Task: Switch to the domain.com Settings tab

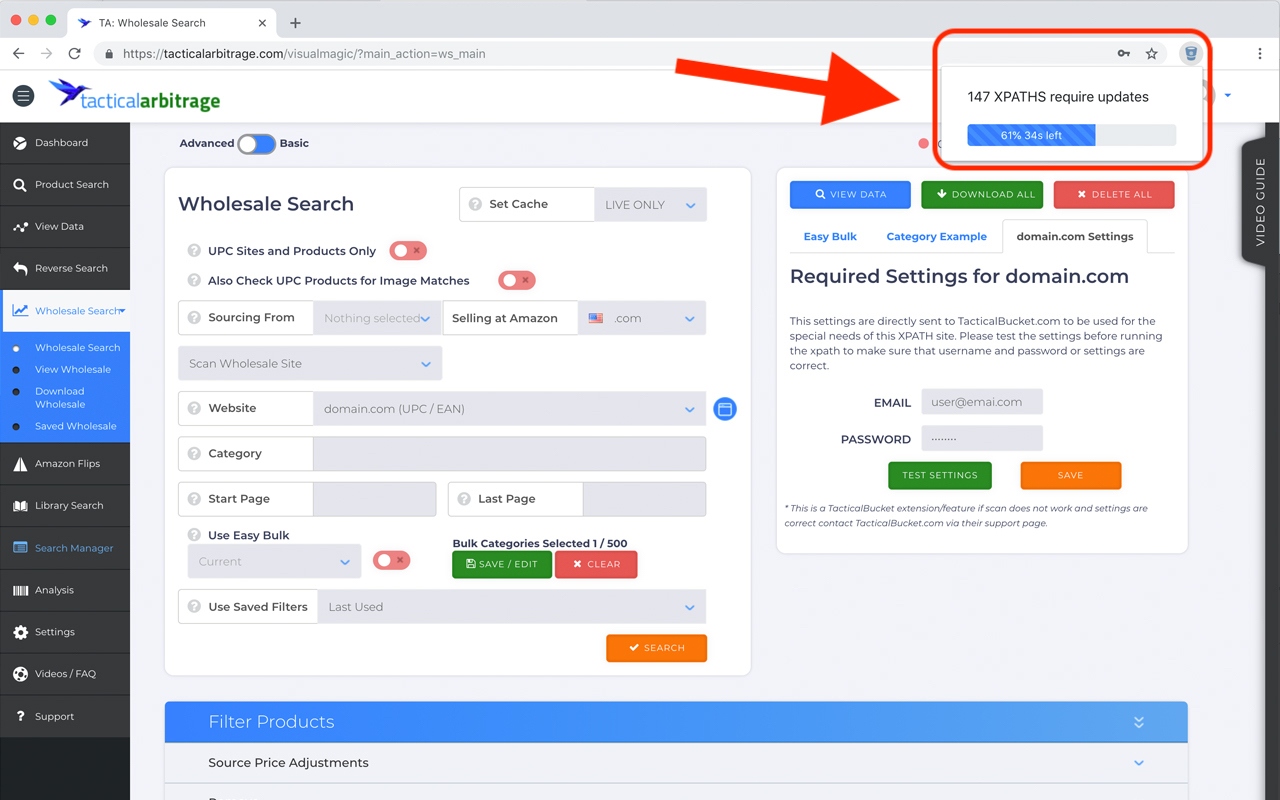Action: tap(1075, 237)
